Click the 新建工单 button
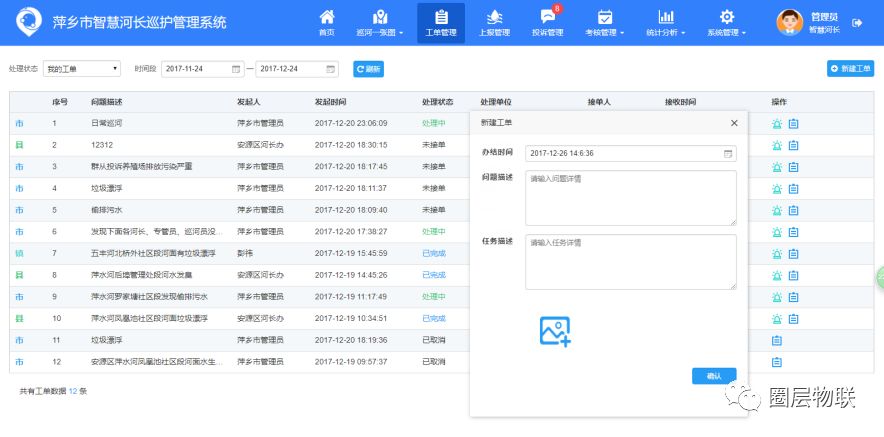The image size is (884, 437). click(x=850, y=68)
